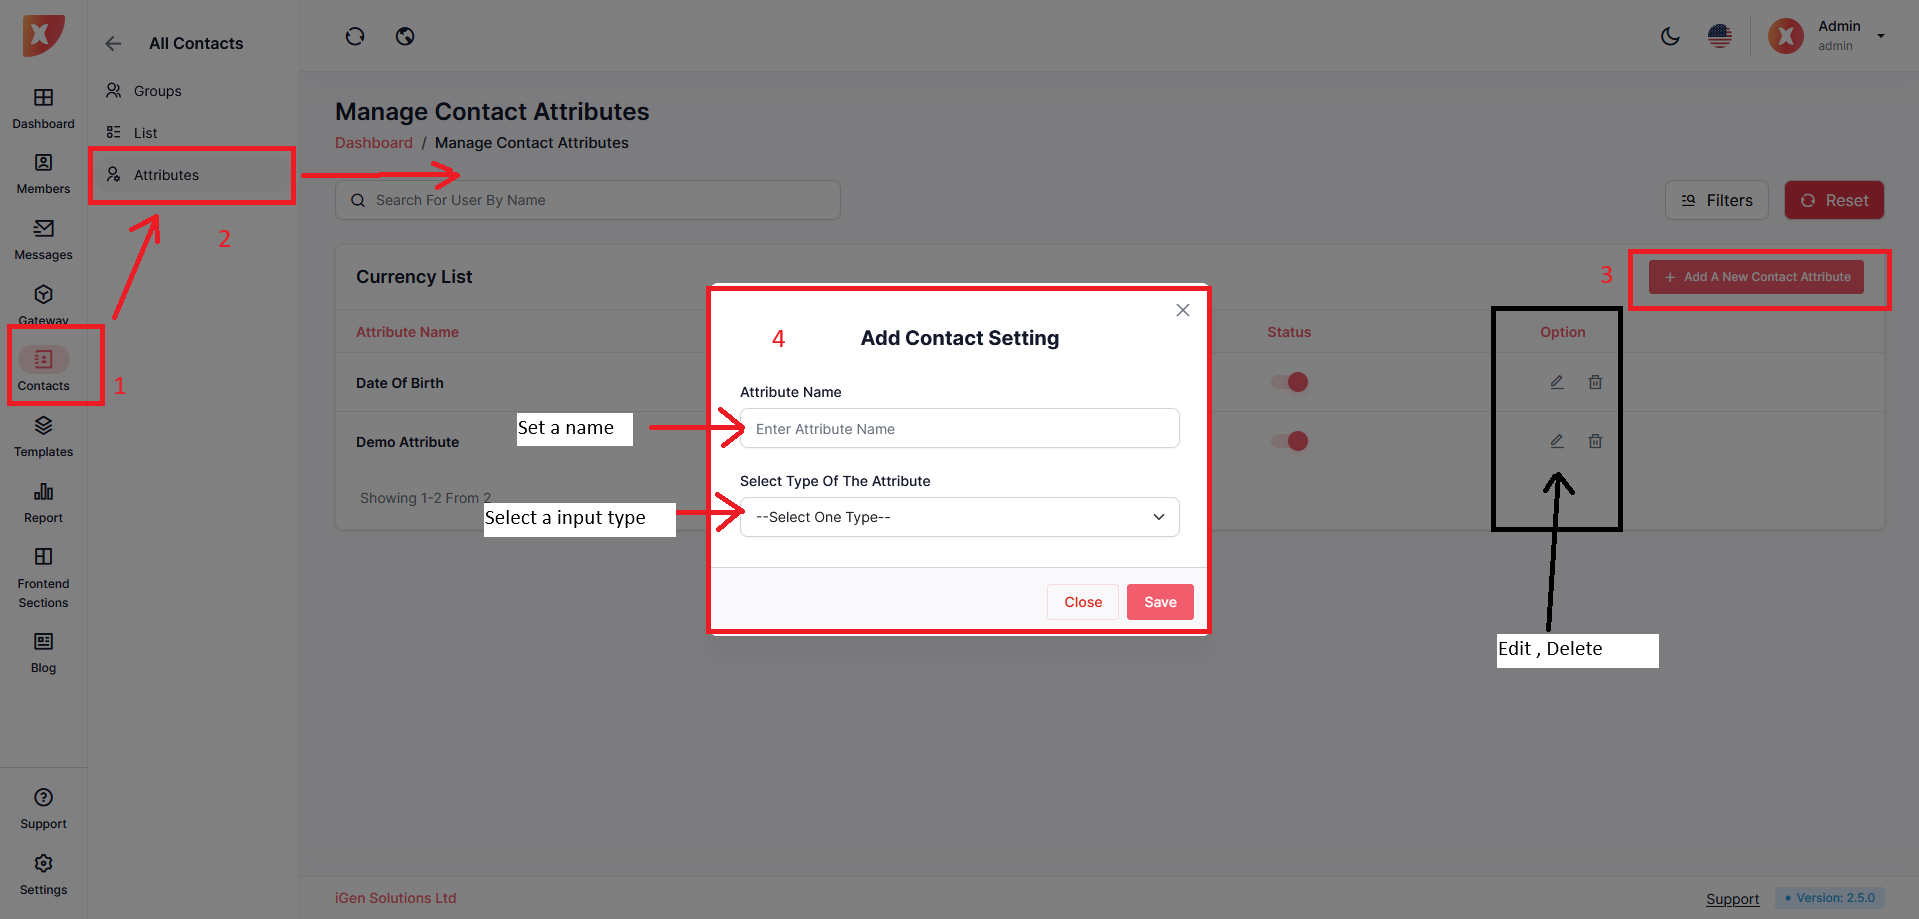The width and height of the screenshot is (1919, 919).
Task: Close the Add Contact Setting dialog with X
Action: pos(1183,310)
